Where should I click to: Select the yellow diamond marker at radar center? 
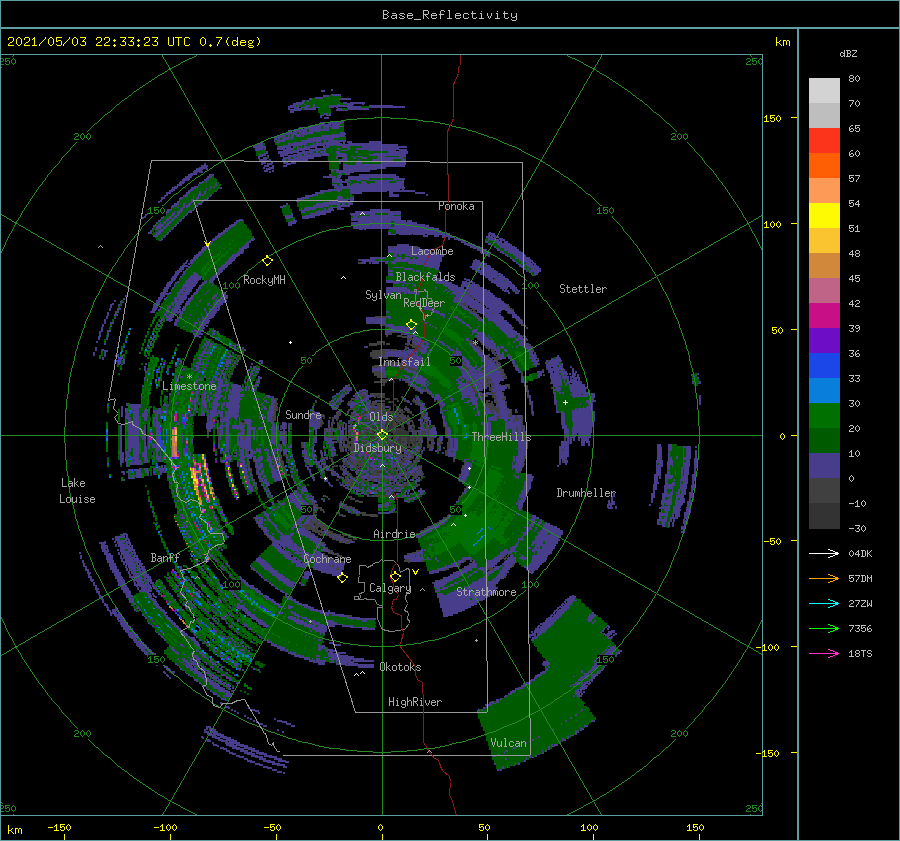[382, 435]
